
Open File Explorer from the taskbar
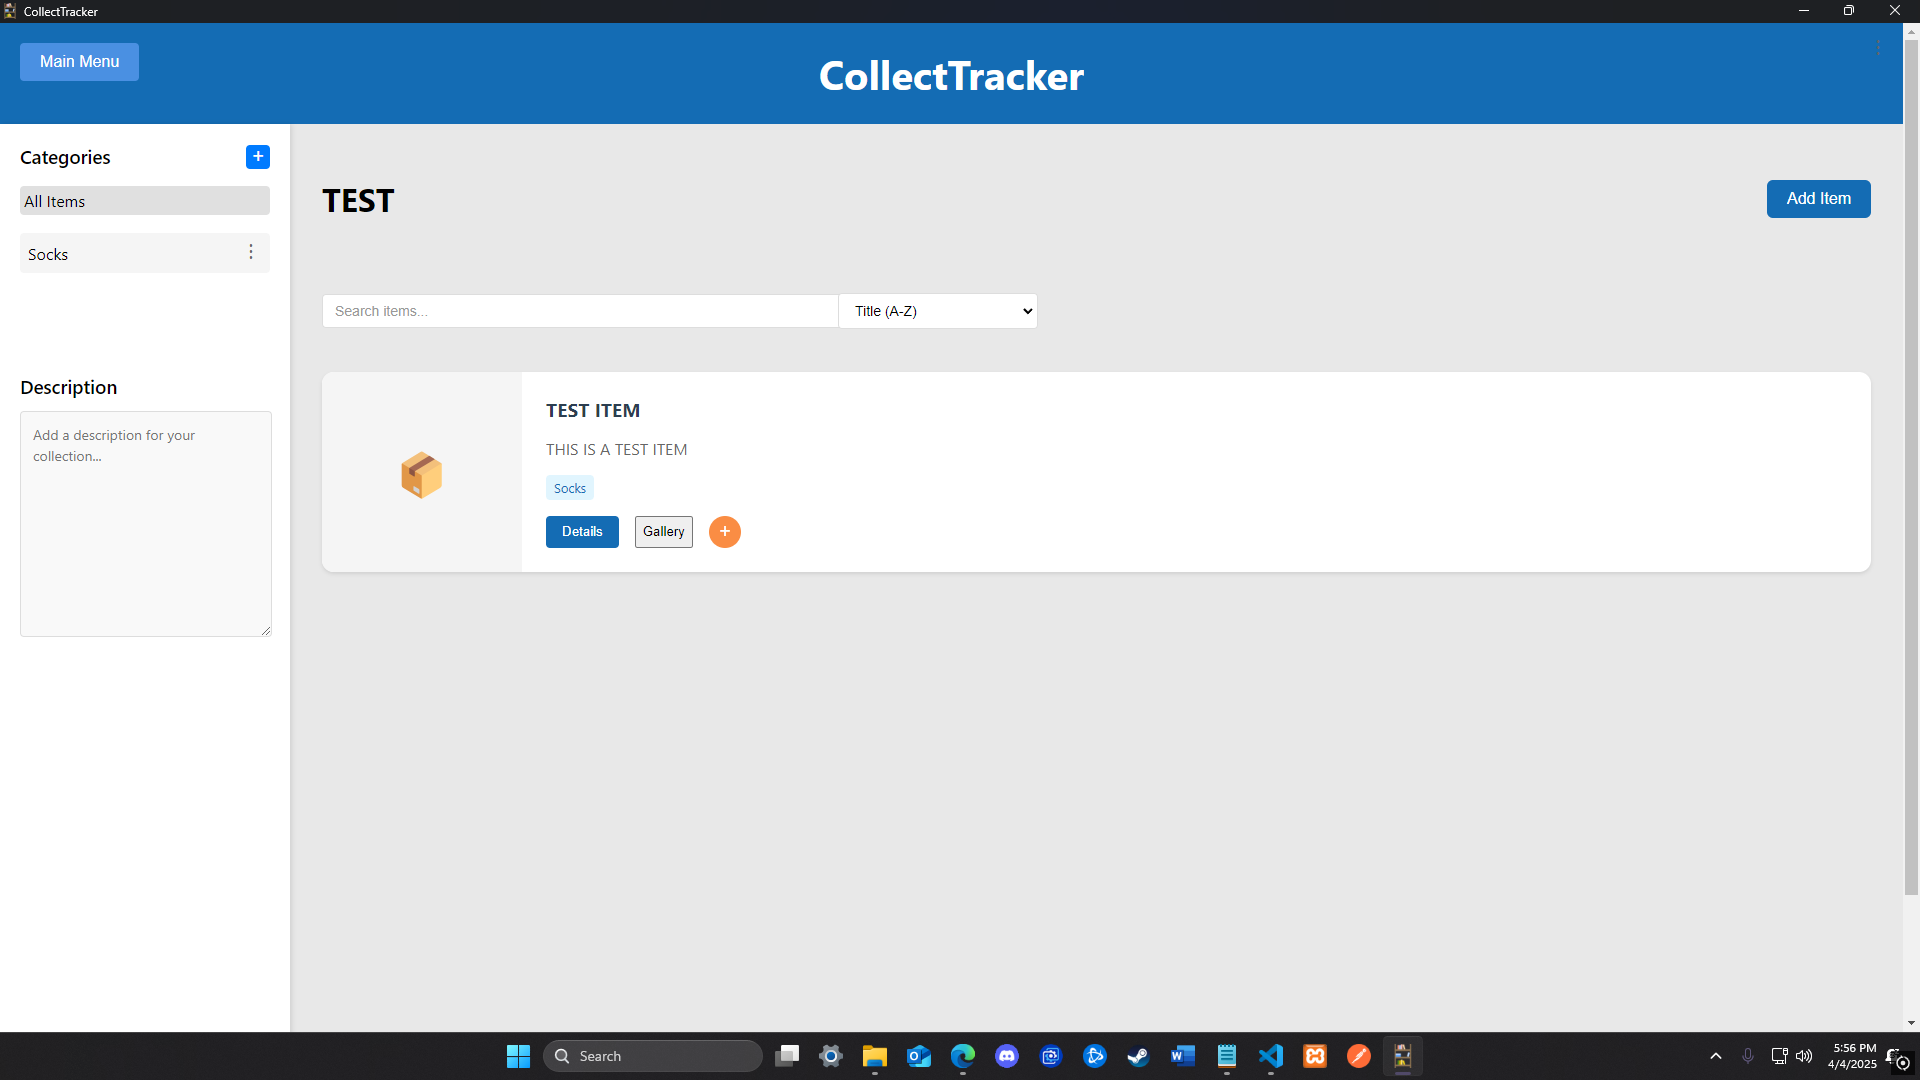875,1056
